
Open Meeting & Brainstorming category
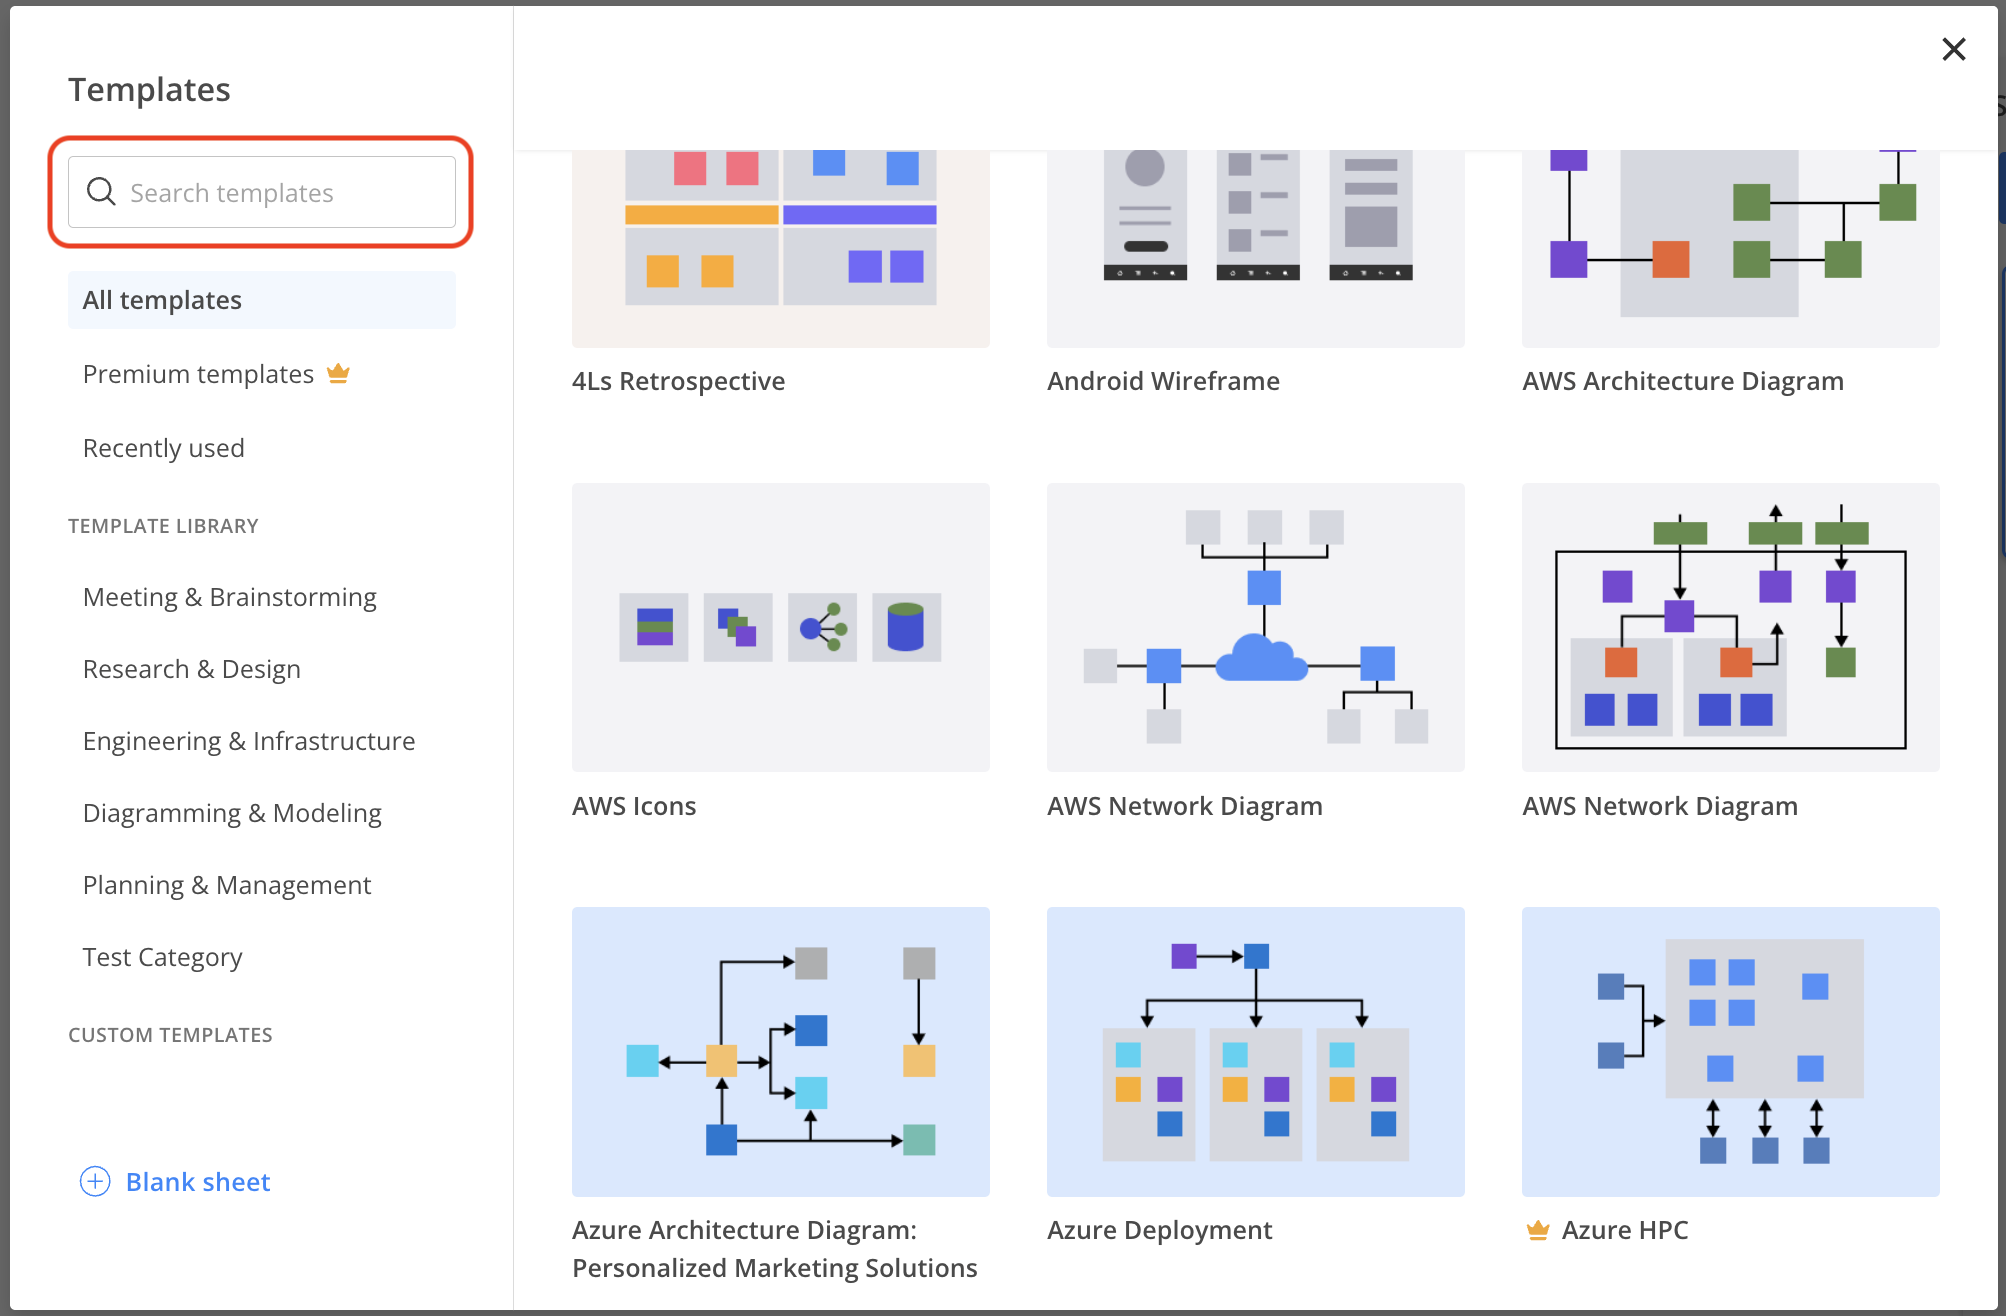click(230, 597)
